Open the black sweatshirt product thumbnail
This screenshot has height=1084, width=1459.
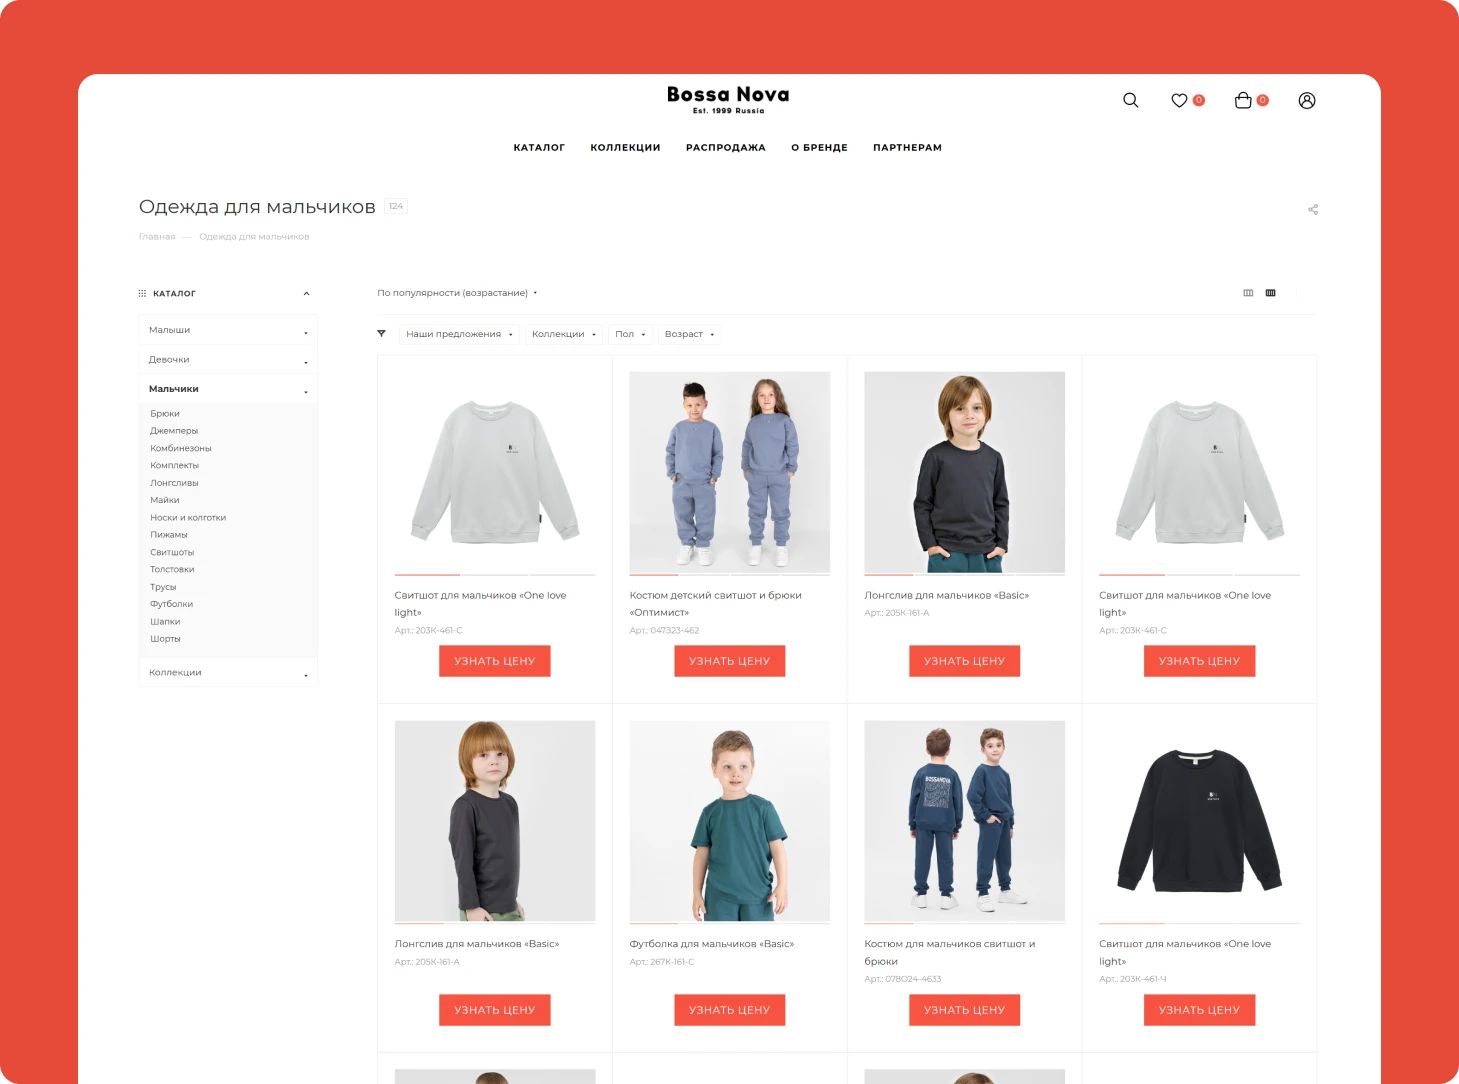(1199, 821)
